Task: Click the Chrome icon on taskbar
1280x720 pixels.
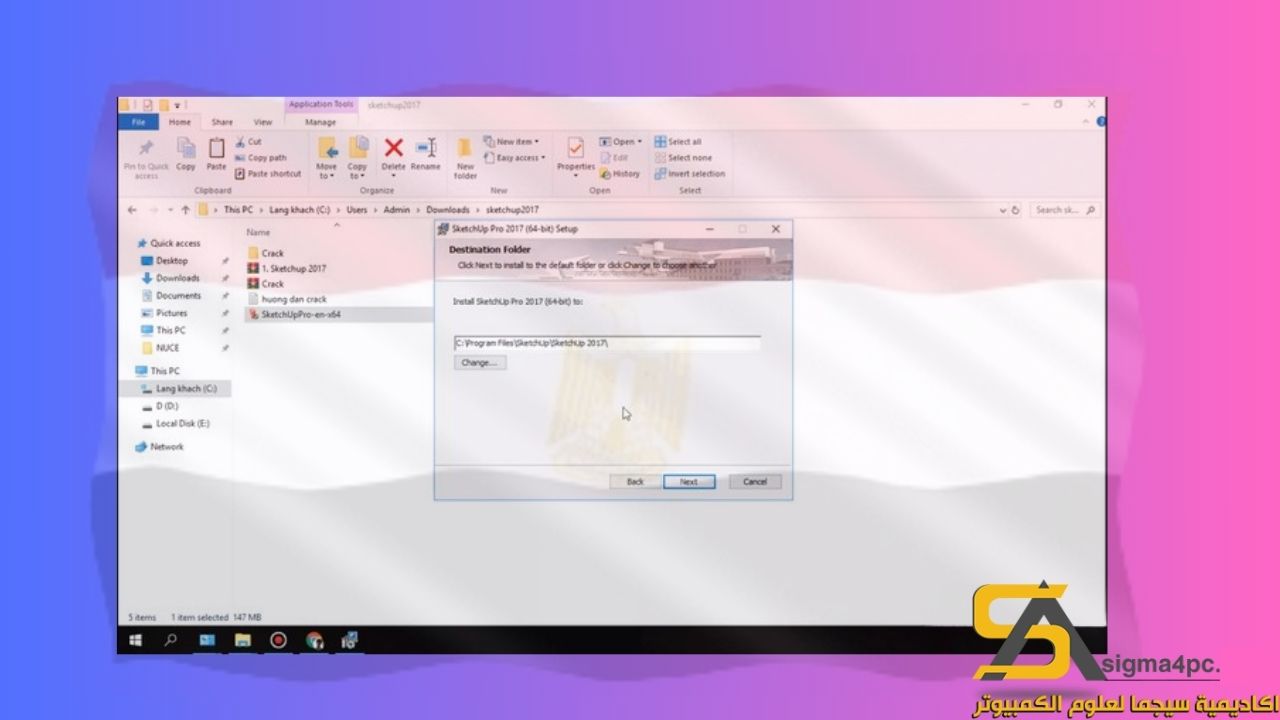Action: tap(314, 640)
